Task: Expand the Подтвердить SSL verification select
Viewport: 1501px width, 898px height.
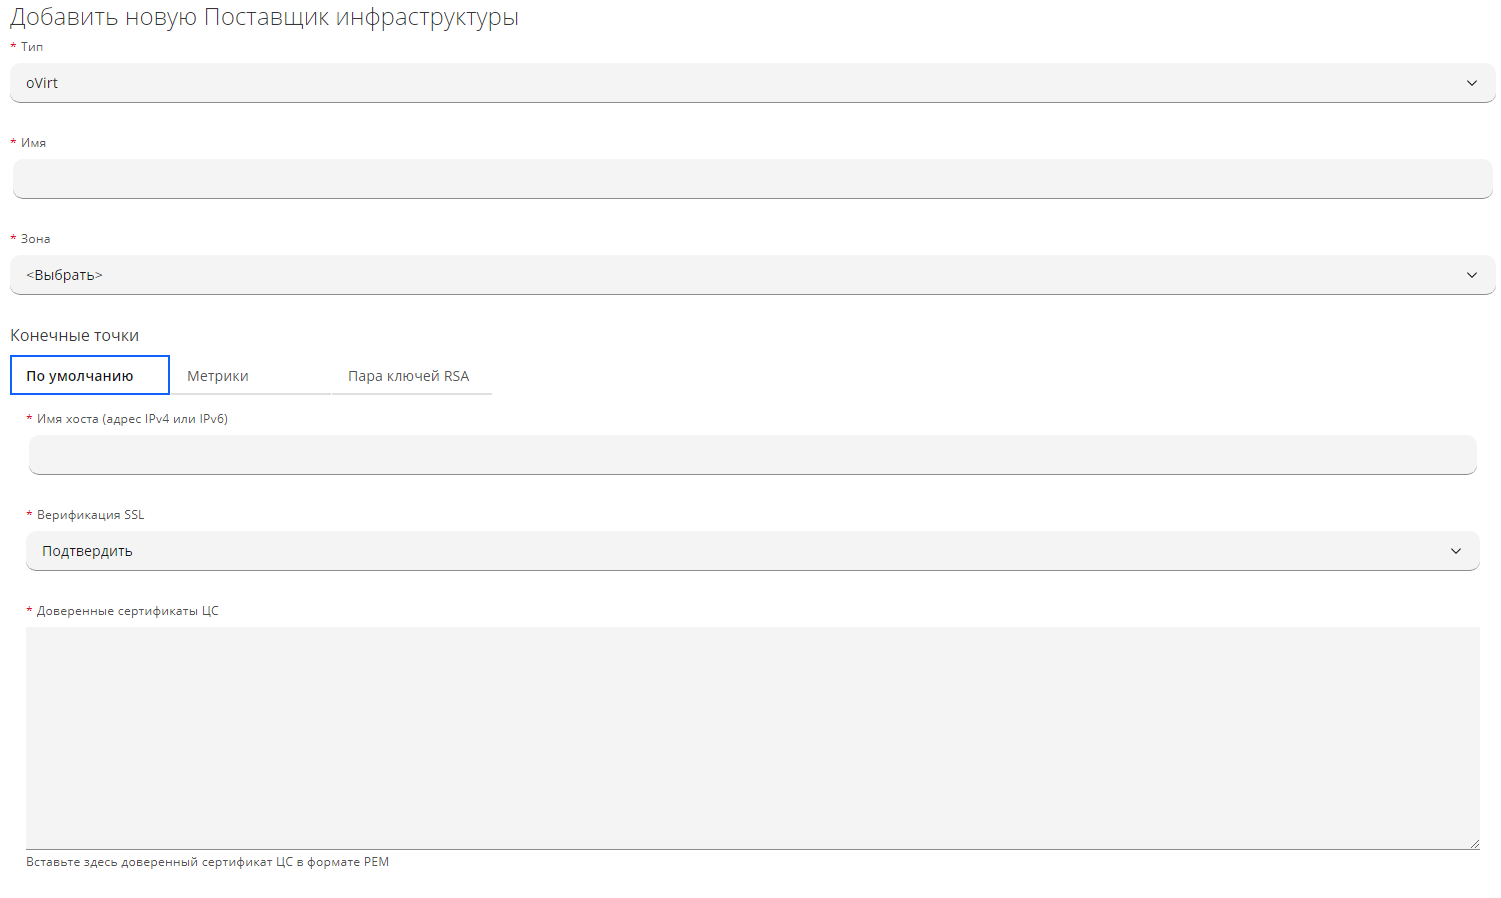Action: coord(740,551)
